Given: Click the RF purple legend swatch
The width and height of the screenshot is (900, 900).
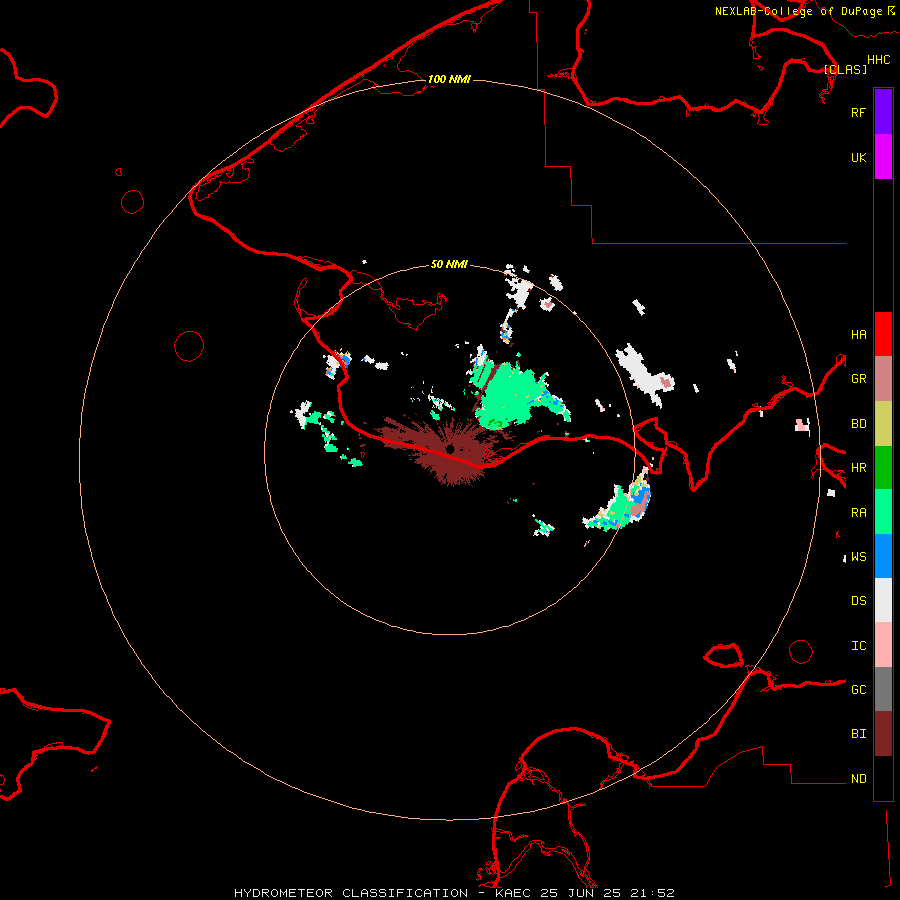Looking at the screenshot, I should [x=883, y=112].
